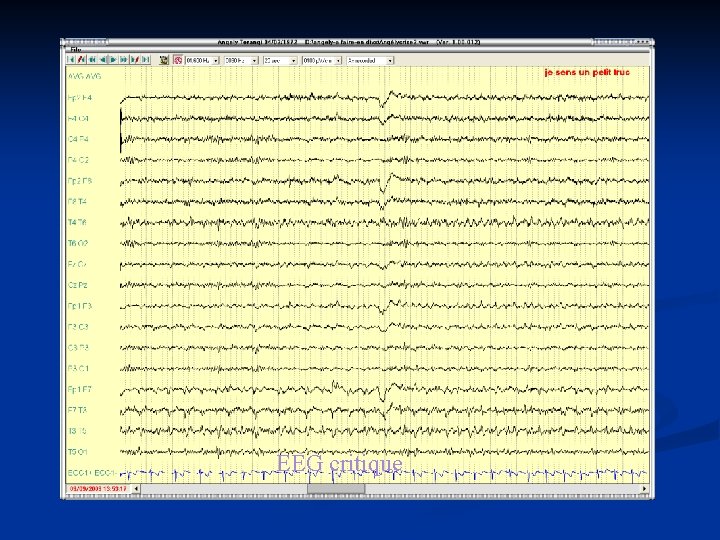Step back one page

coord(103,60)
